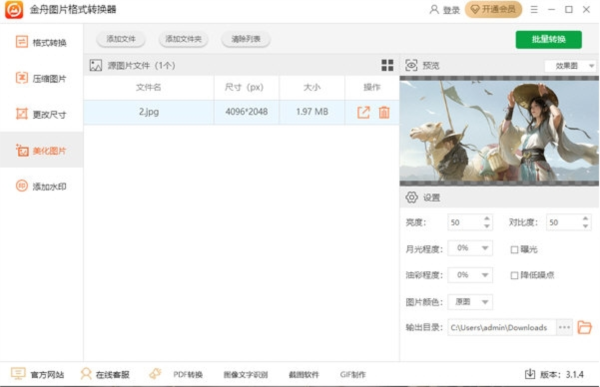This screenshot has height=387, width=600.
Task: Open the 效果图 preview mode dropdown
Action: point(570,66)
